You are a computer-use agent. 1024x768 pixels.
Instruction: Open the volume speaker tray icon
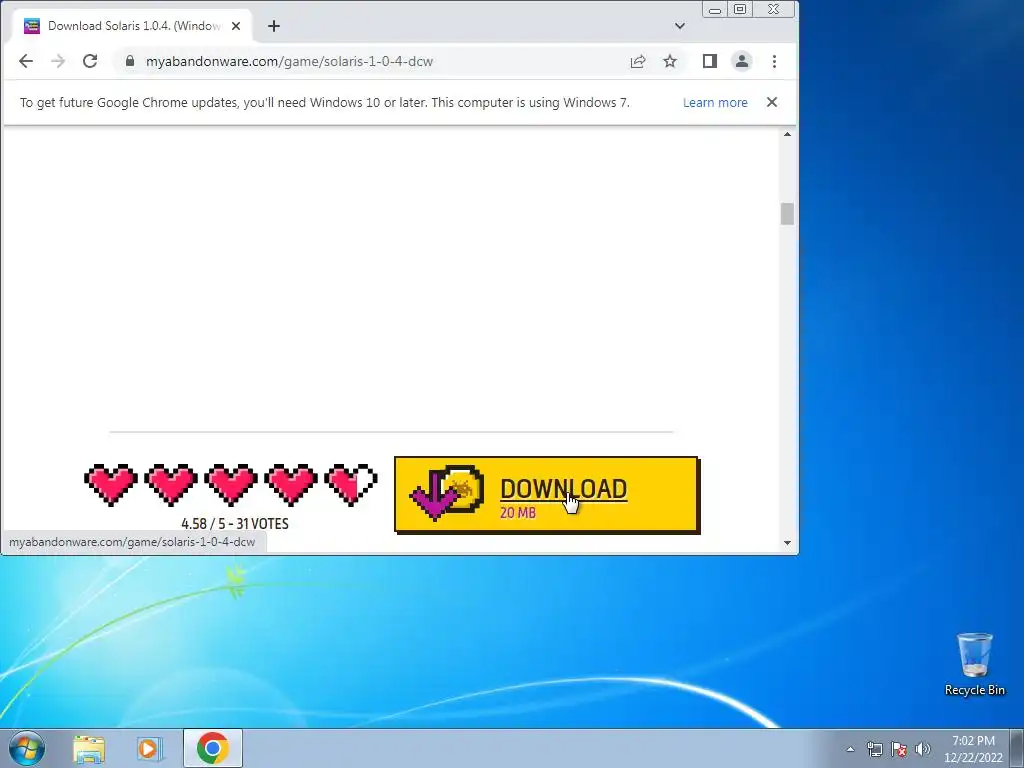[x=923, y=749]
